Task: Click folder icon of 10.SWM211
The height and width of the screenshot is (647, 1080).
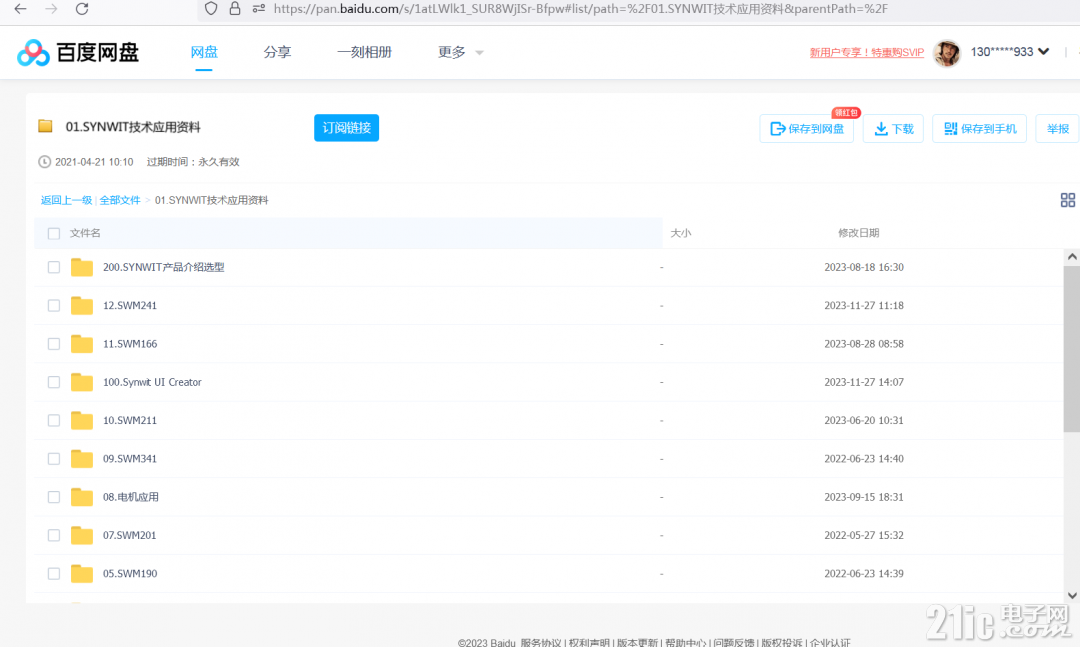Action: (82, 420)
